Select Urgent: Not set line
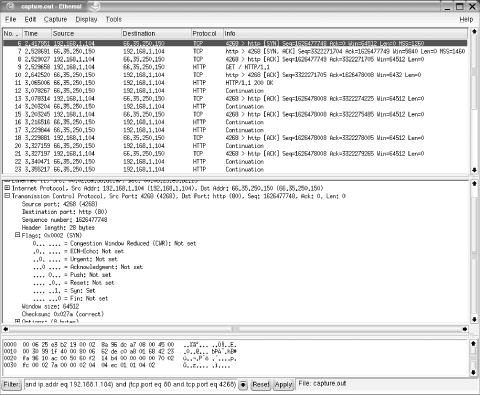The height and width of the screenshot is (395, 481). 75,259
